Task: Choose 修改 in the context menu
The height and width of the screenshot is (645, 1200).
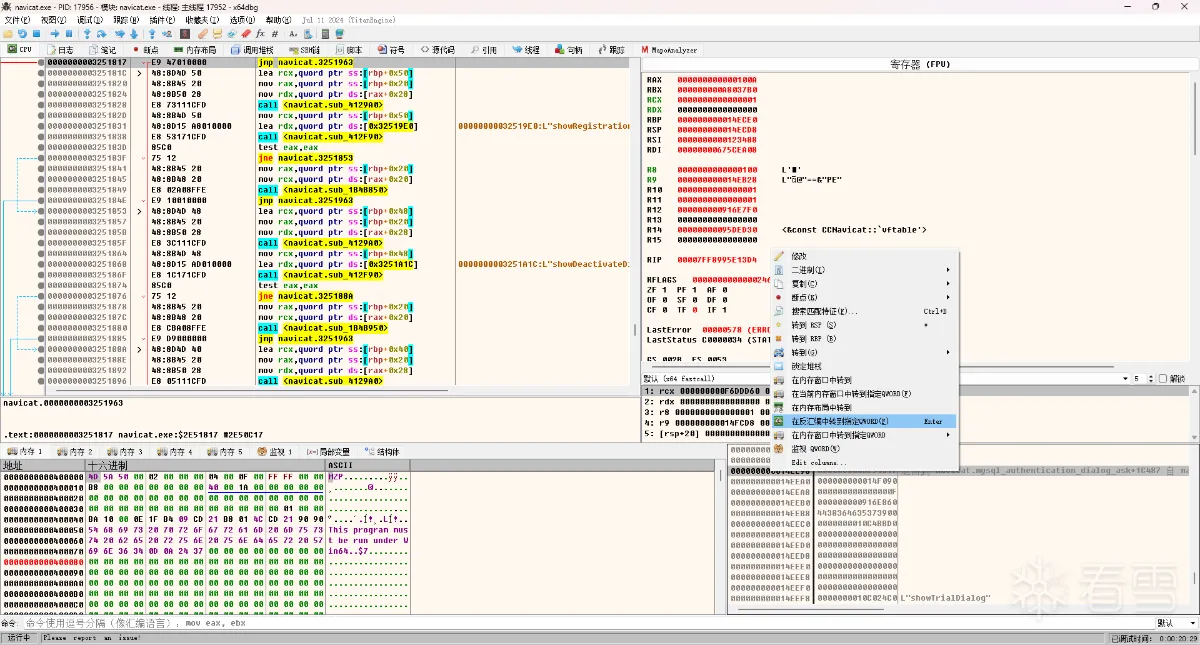Action: (x=865, y=256)
